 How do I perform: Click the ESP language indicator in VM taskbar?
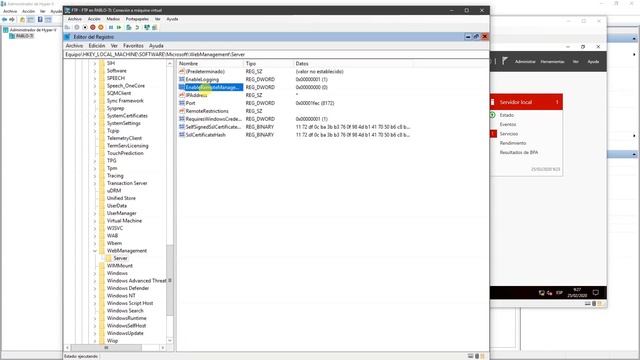coord(559,293)
